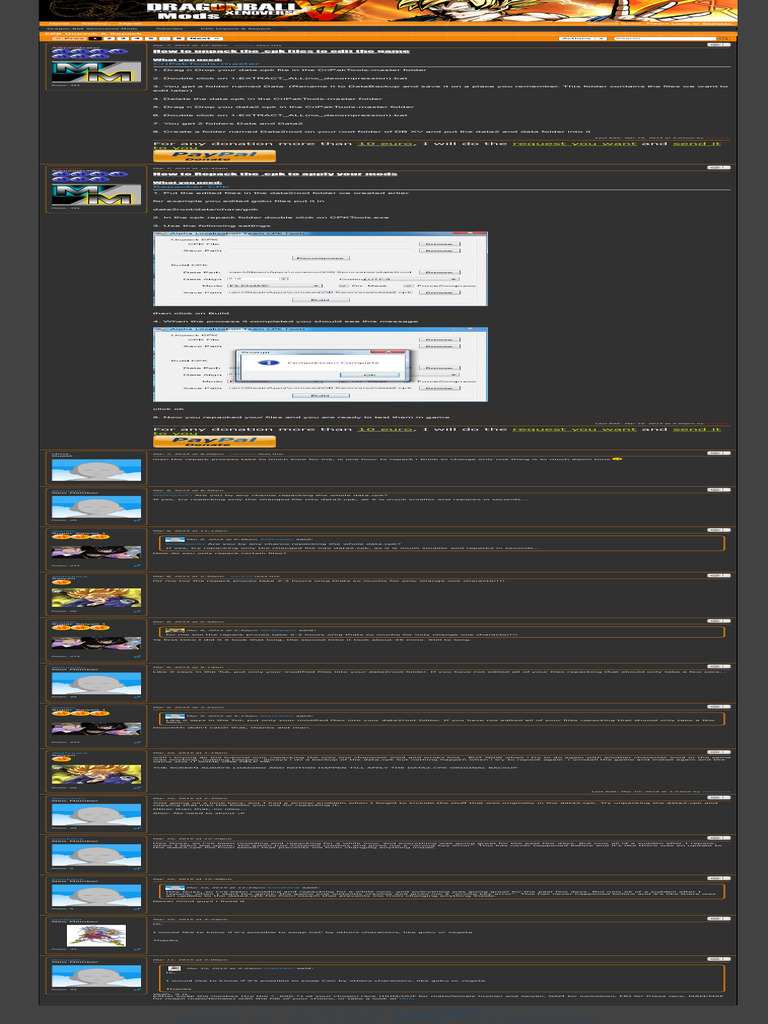
Task: Open the Home navigation menu item
Action: tap(59, 24)
